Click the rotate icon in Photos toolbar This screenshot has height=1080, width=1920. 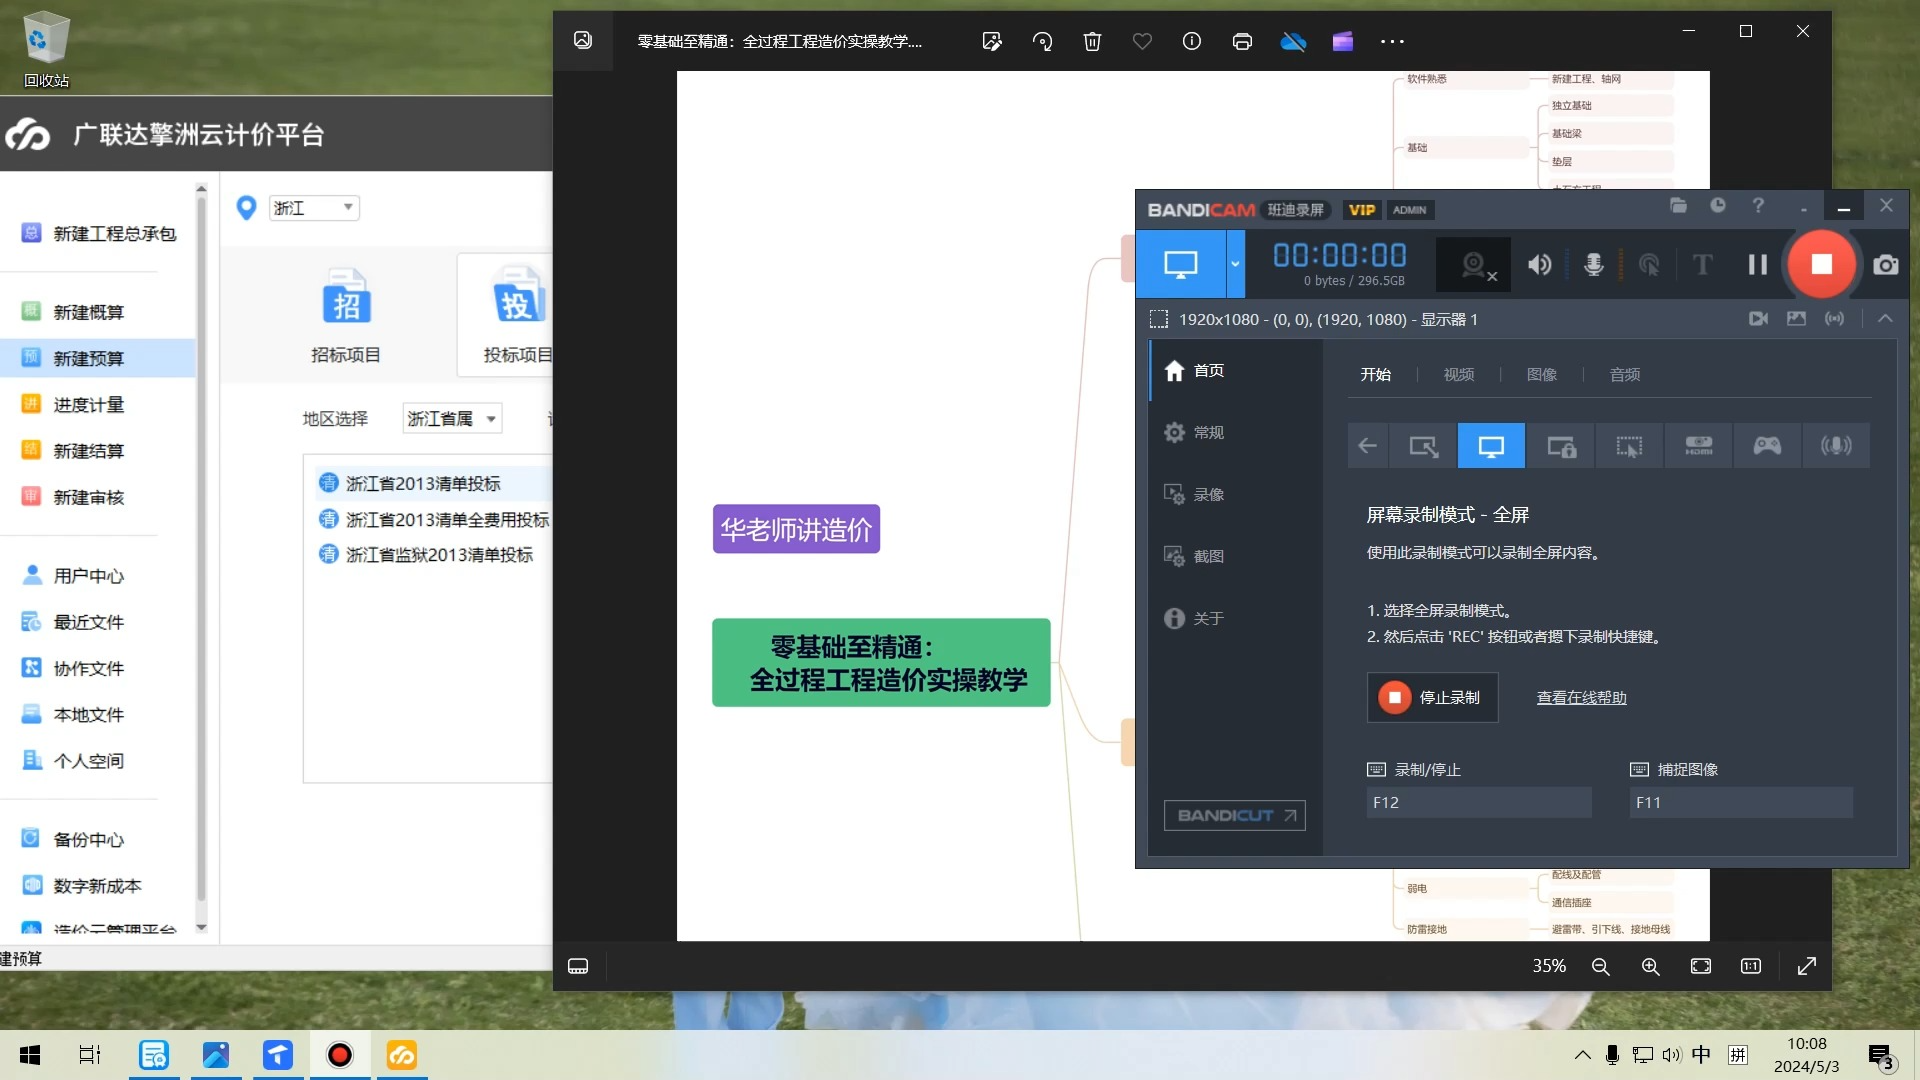pos(1042,41)
